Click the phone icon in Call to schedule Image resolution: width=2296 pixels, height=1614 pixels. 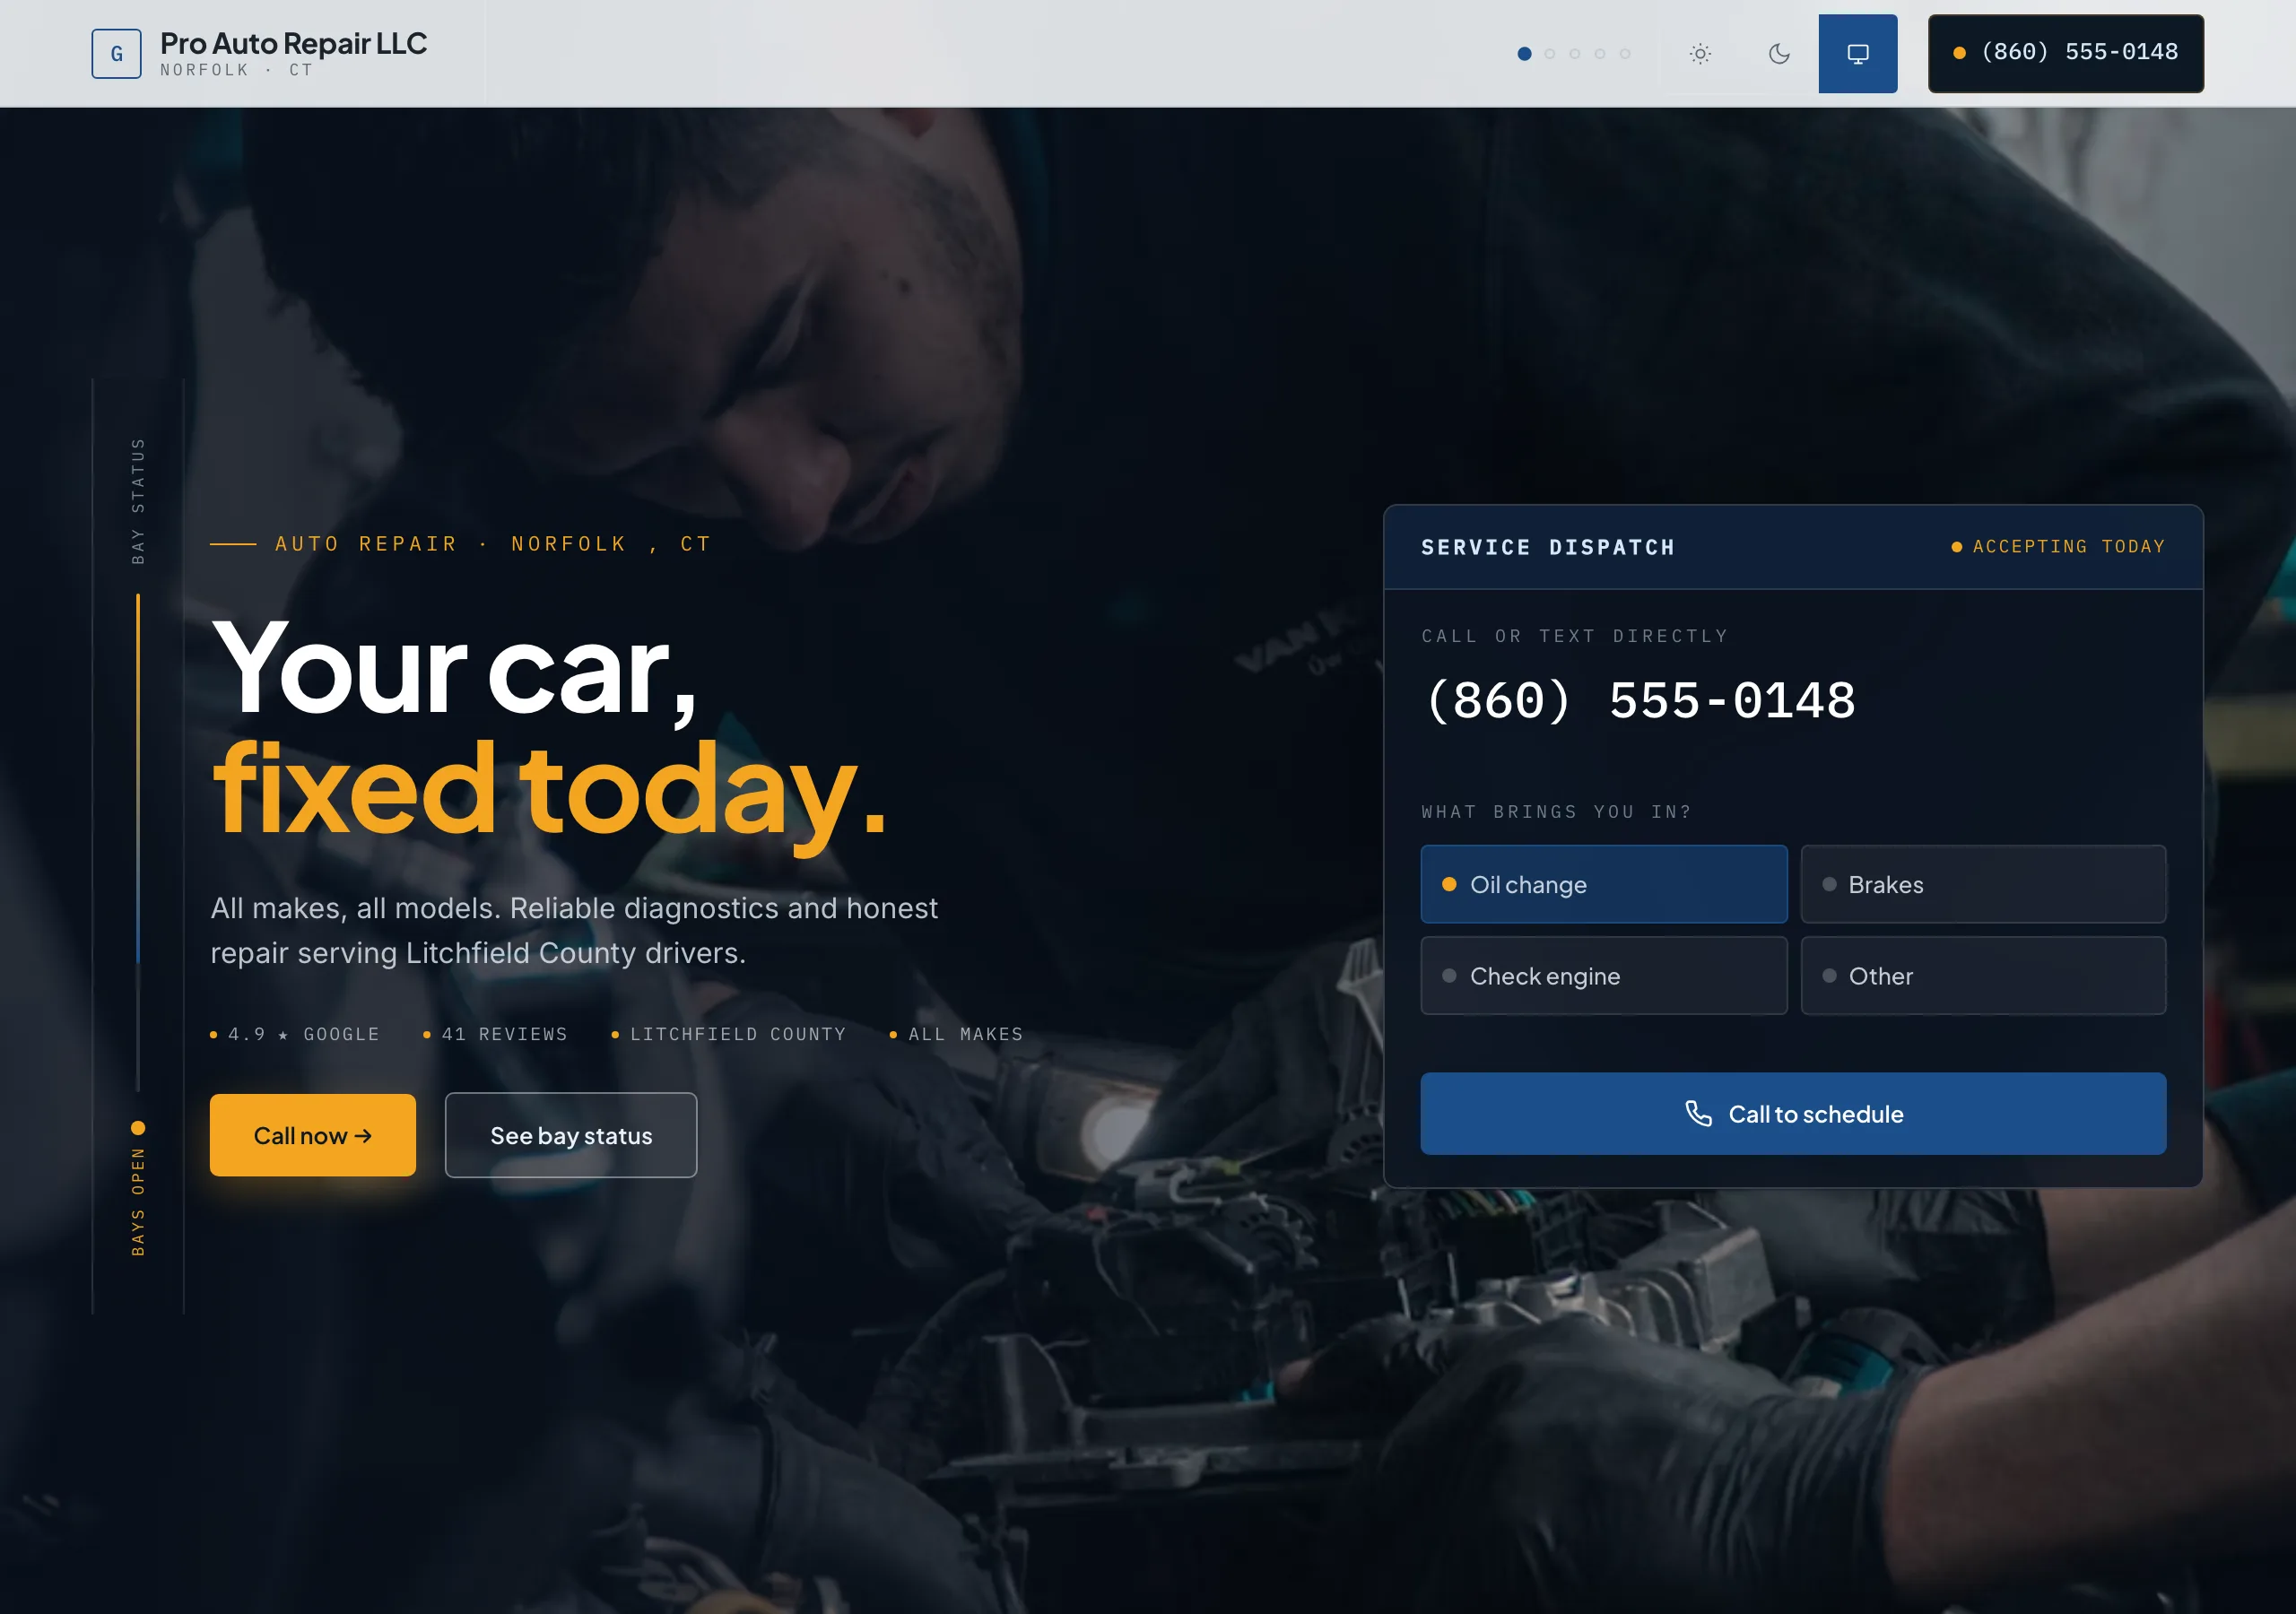click(1698, 1113)
